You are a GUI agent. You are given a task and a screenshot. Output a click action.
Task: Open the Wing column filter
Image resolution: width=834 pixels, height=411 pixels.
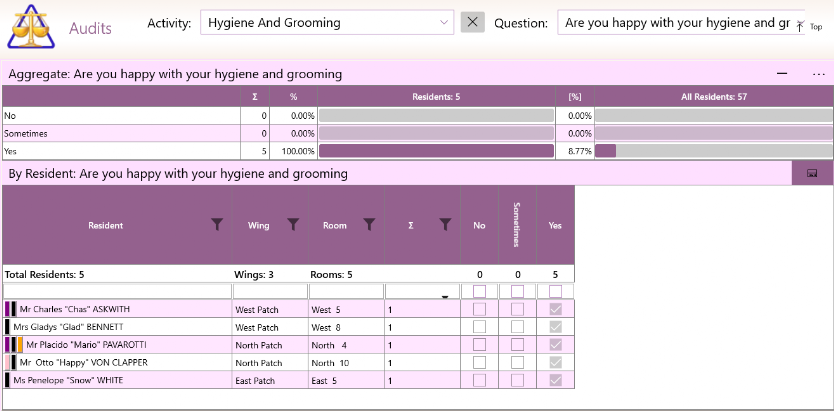[x=293, y=225]
